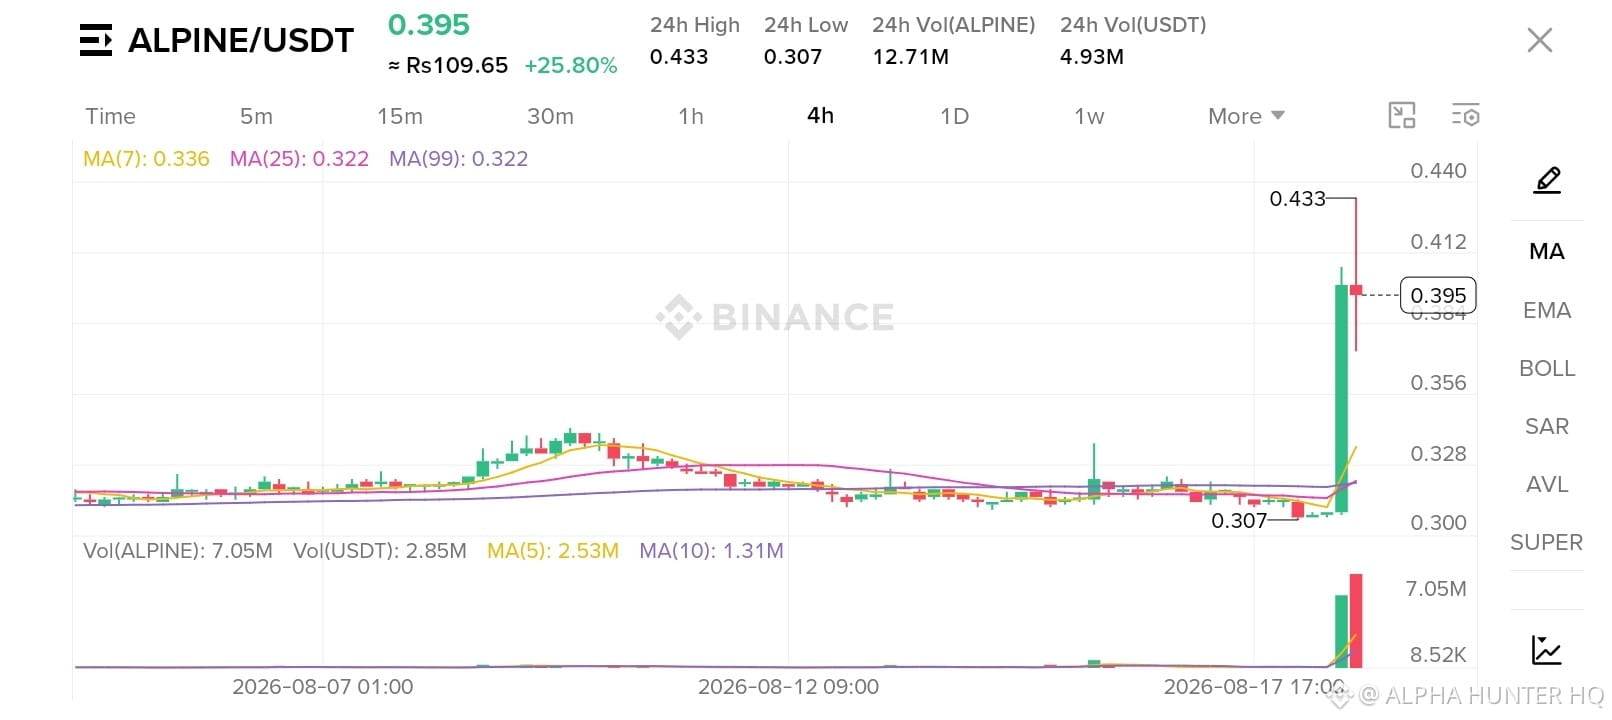Click the MA(25): 0.322 legend label
The image size is (1612, 720).
(299, 159)
